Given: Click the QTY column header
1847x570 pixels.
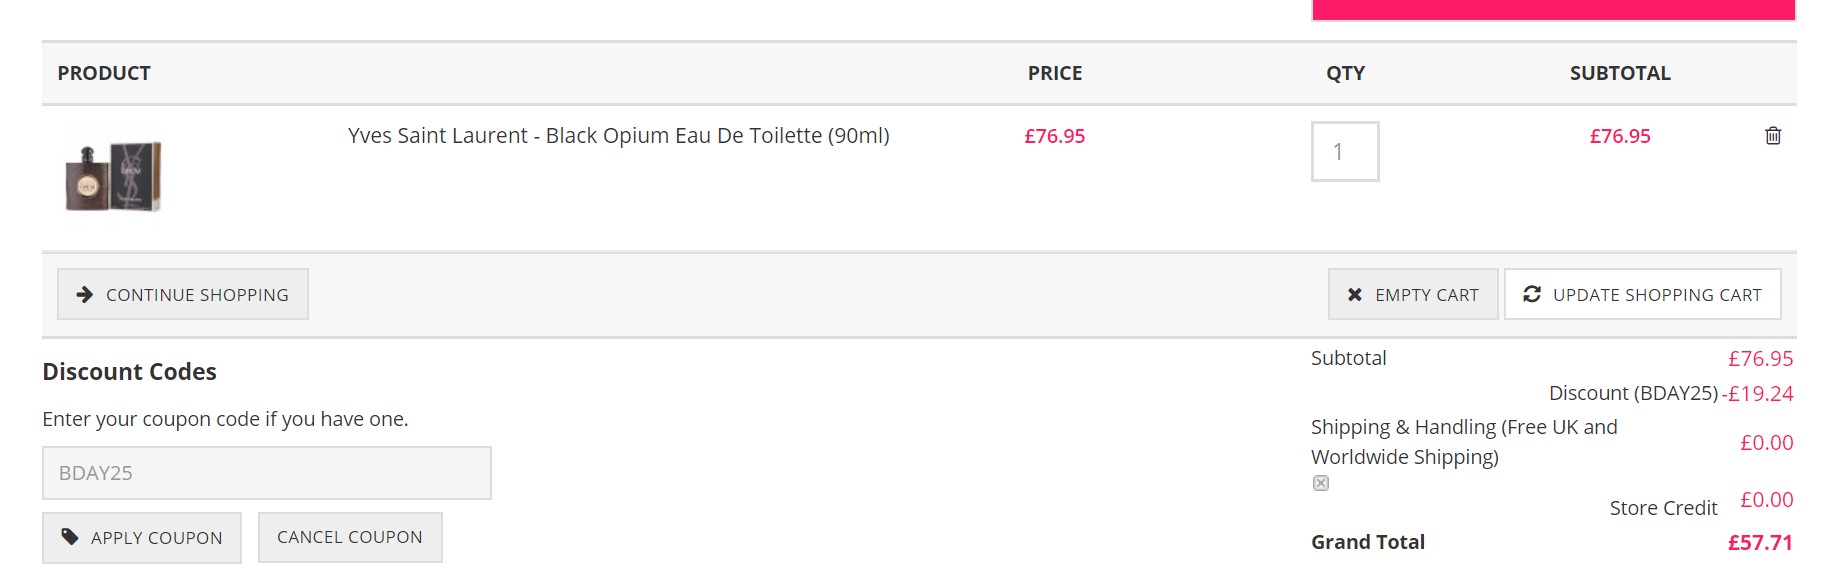Looking at the screenshot, I should (1345, 73).
